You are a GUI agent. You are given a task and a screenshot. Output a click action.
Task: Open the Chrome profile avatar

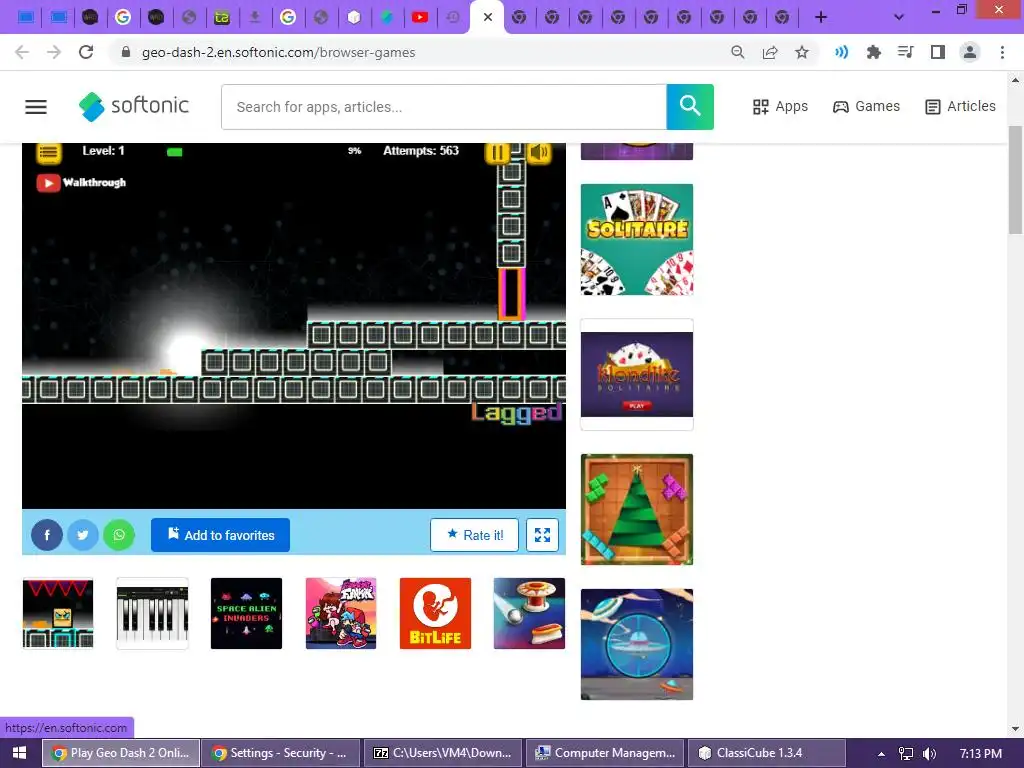pos(970,52)
